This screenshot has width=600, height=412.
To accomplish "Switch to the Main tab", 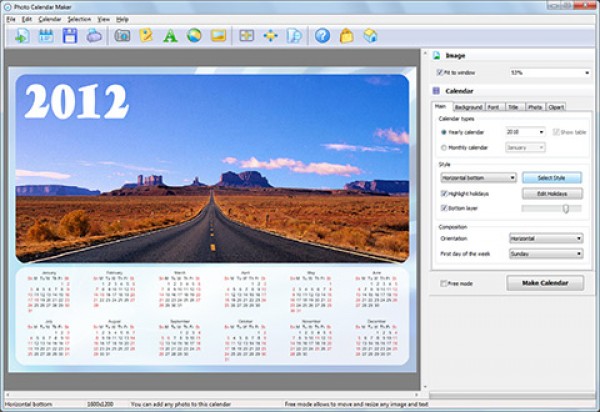I will tap(441, 106).
